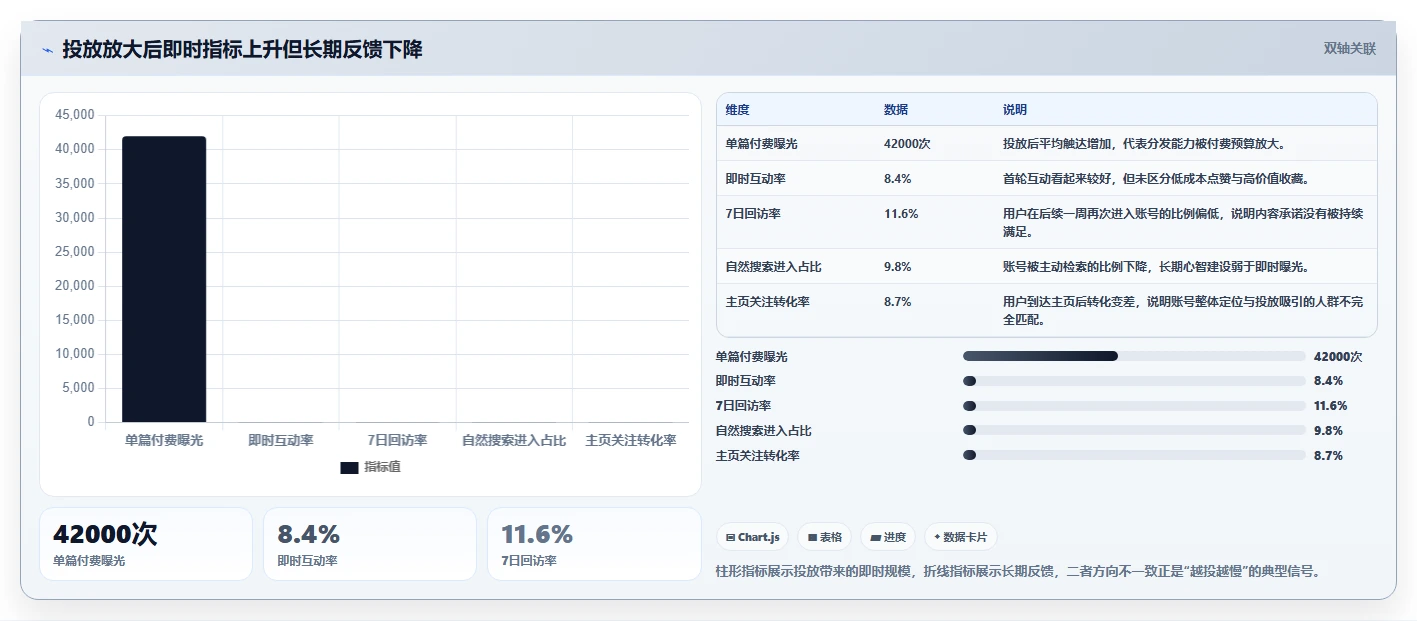Click the 自然搜索进入占比 table row label

(x=774, y=267)
